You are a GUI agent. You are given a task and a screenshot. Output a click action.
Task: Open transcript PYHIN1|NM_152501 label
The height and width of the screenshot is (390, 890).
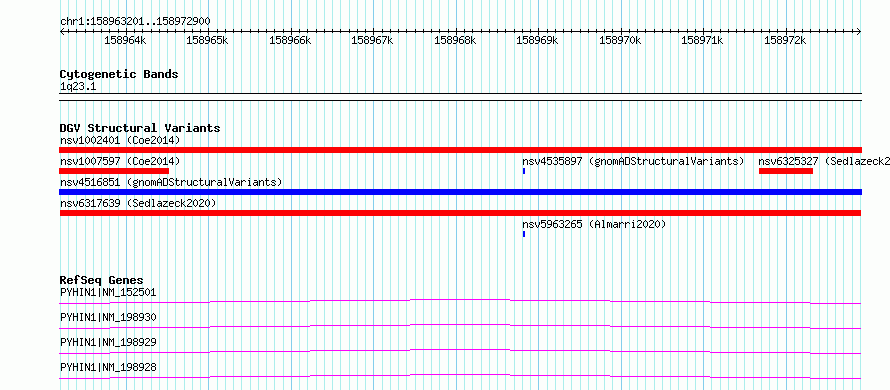(108, 292)
